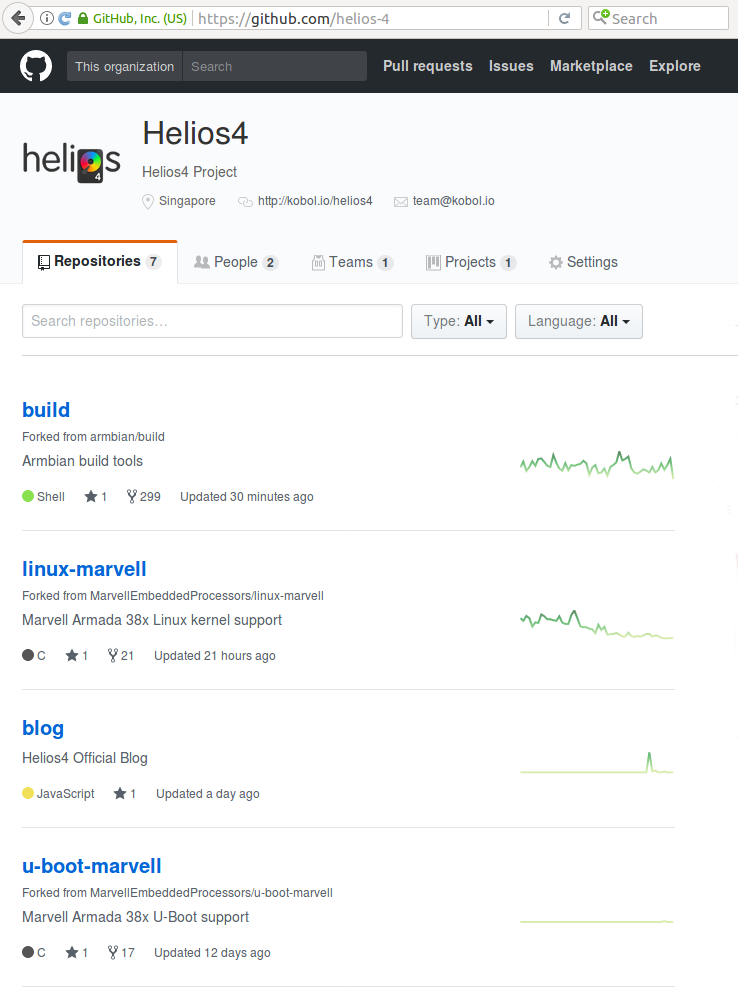Click the team@kobol.io email link
This screenshot has height=1002, width=738.
pyautogui.click(x=454, y=201)
